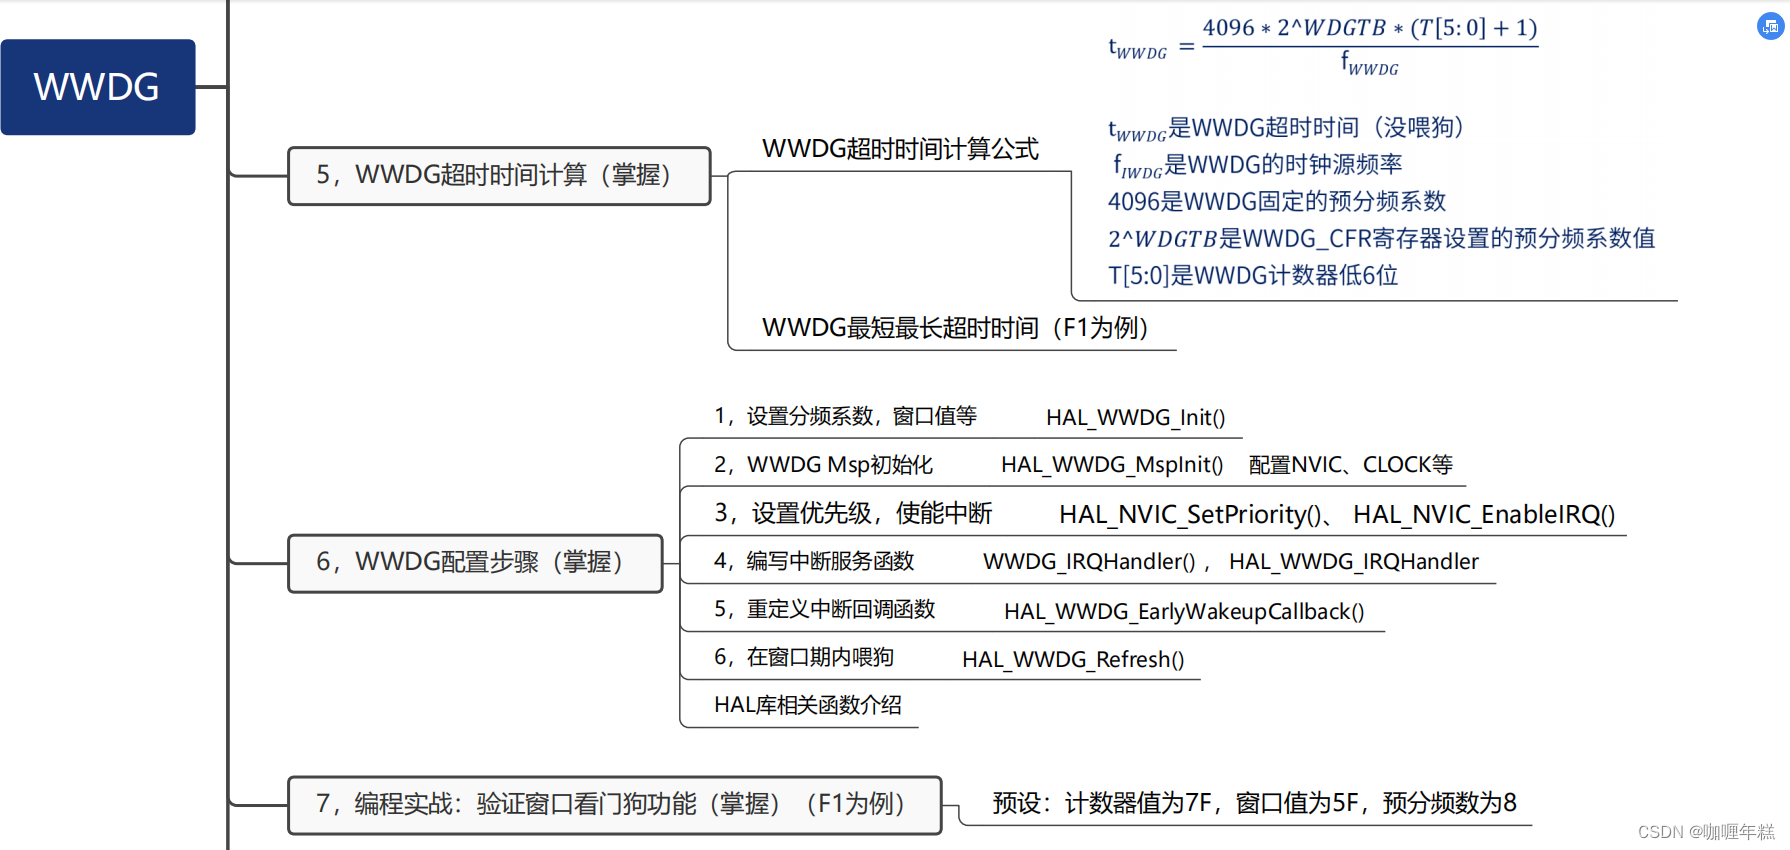
Task: Click text 'T[5:0]是WWDG计数器低6位'
Action: pyautogui.click(x=1252, y=276)
